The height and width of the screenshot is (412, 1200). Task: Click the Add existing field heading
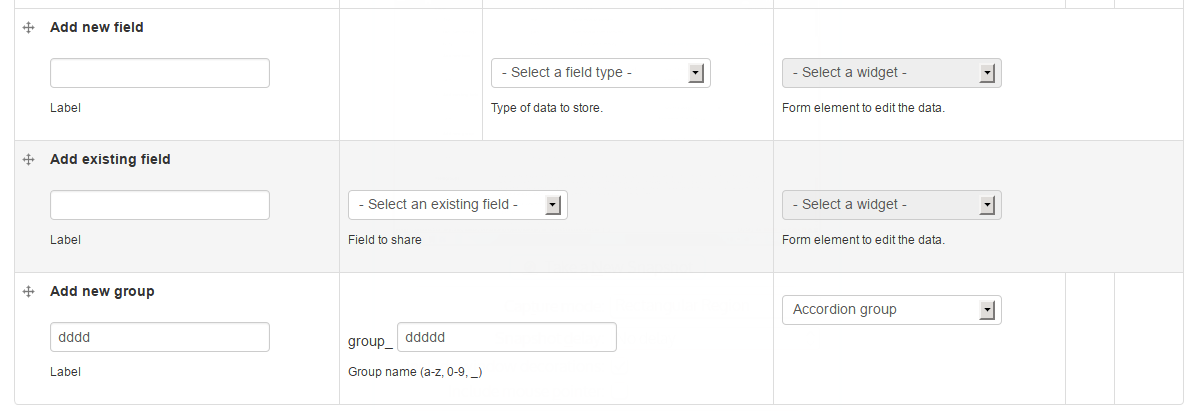click(x=110, y=160)
